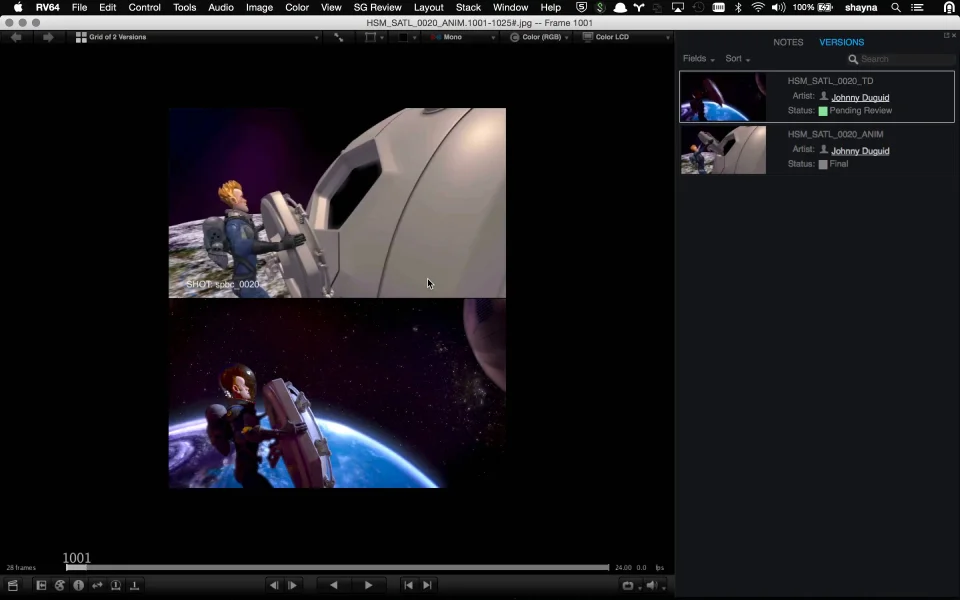
Task: Step forward one frame
Action: [x=293, y=585]
